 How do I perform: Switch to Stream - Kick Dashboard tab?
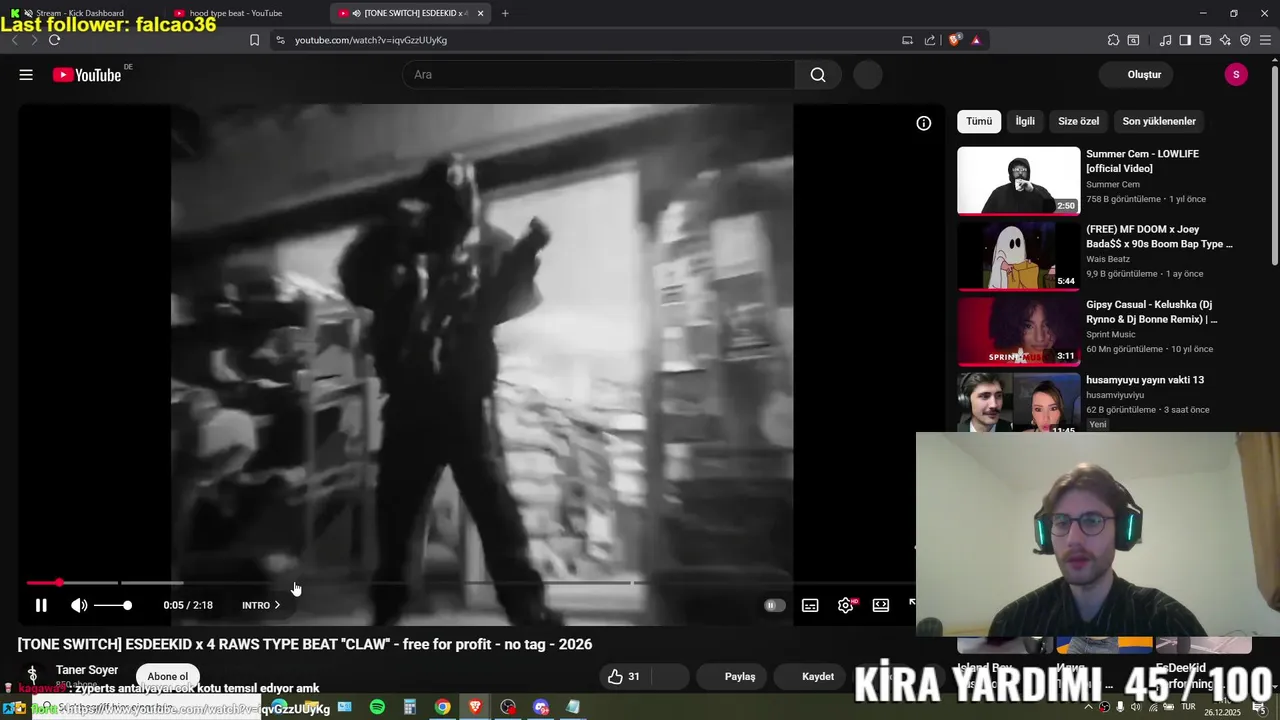(81, 13)
